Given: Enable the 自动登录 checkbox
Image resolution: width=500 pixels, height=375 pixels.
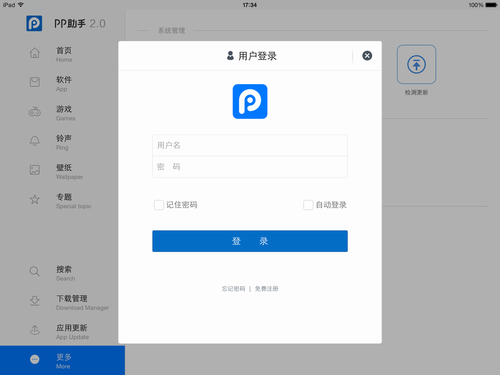Looking at the screenshot, I should tap(308, 205).
